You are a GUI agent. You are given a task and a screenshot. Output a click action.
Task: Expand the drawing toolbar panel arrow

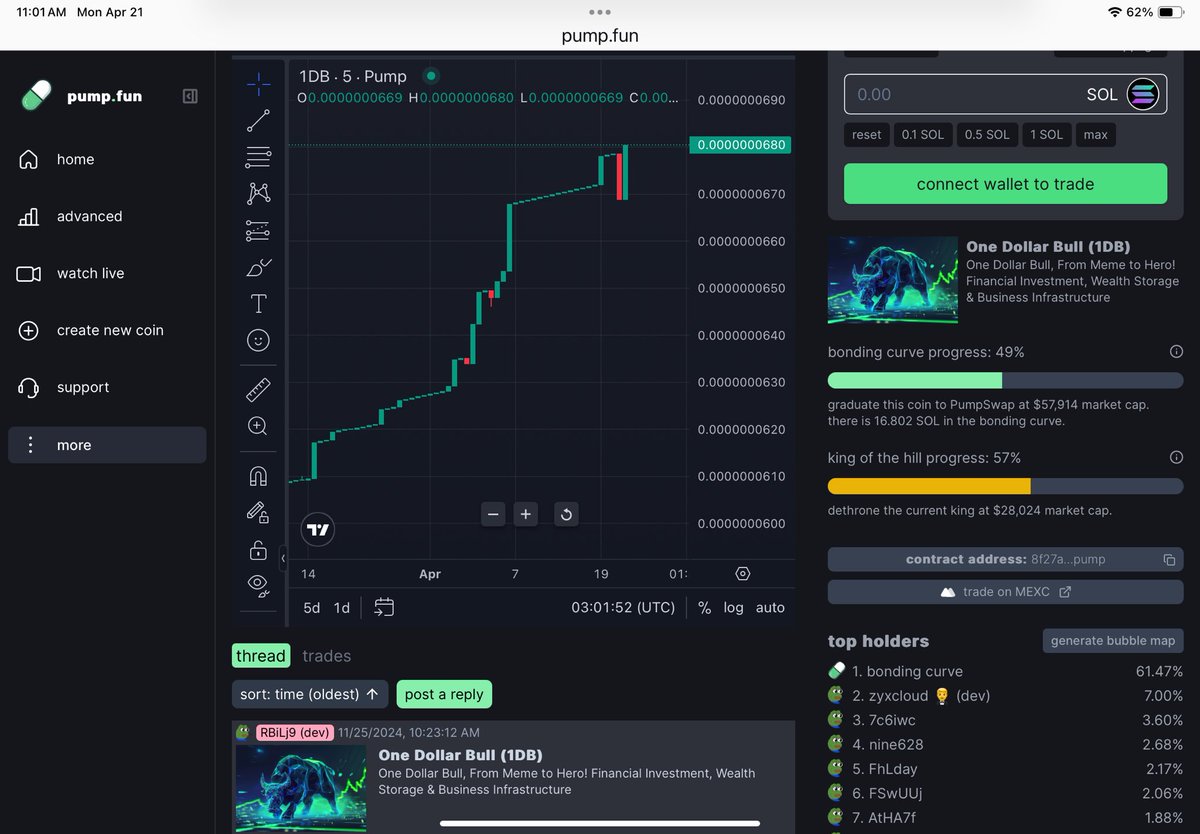(x=282, y=557)
